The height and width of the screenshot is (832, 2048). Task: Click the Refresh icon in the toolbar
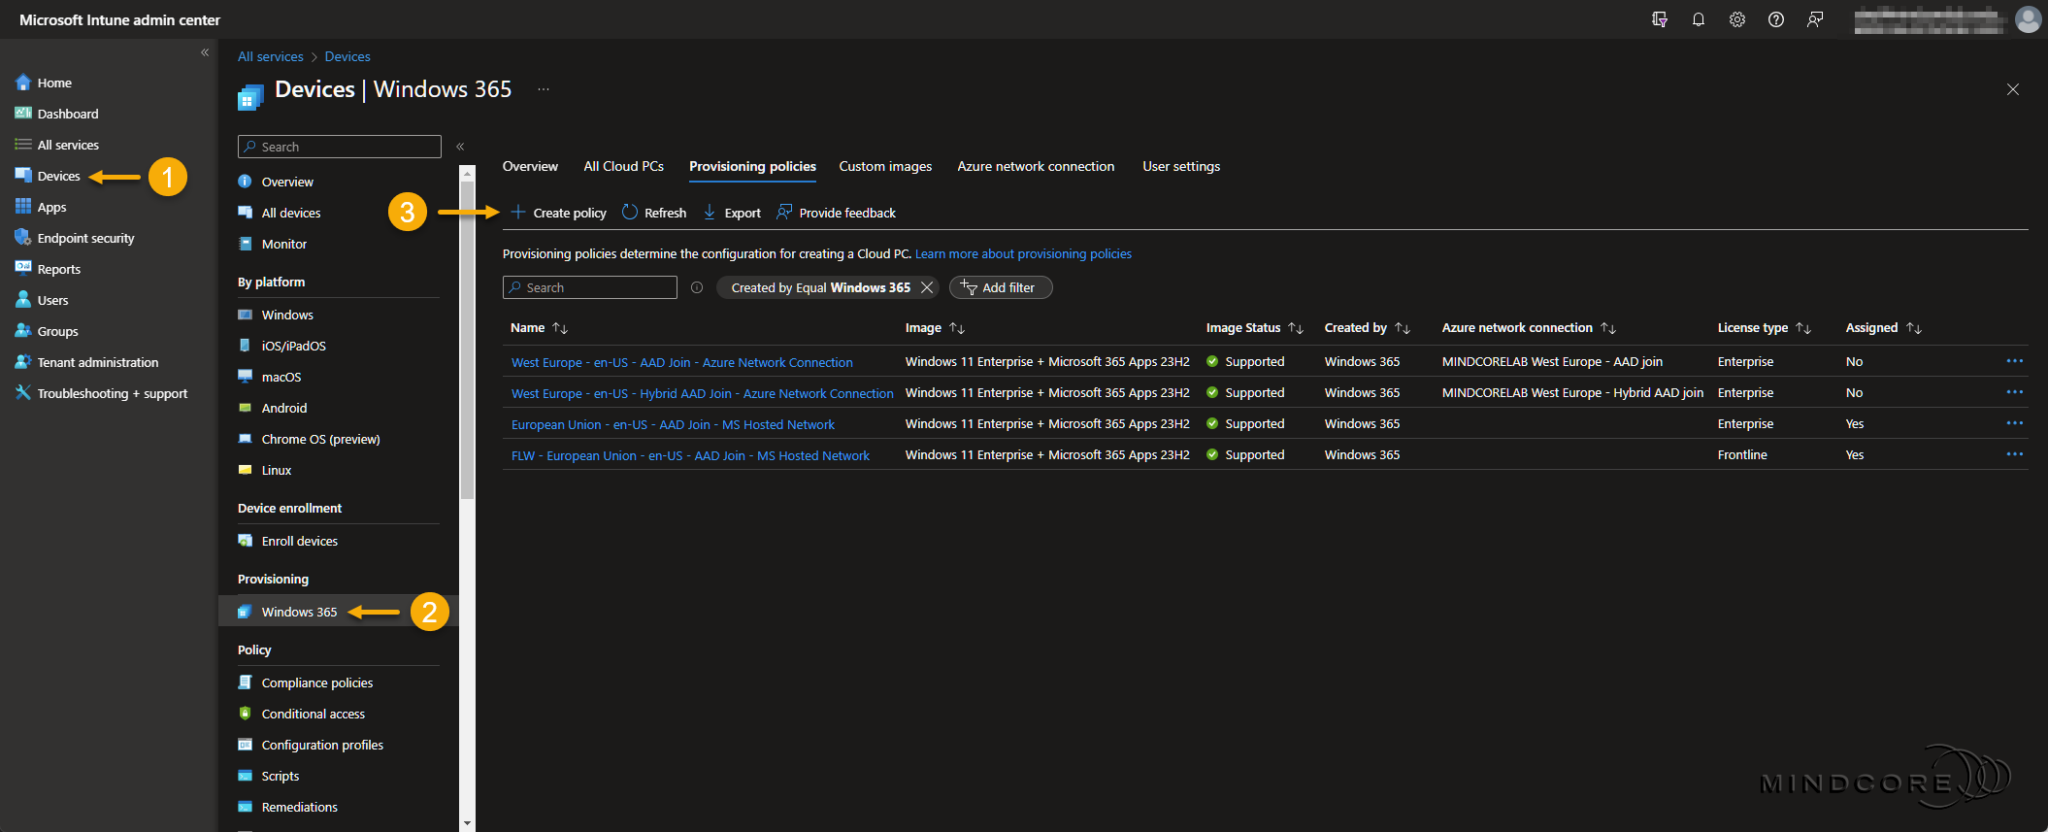pyautogui.click(x=630, y=213)
